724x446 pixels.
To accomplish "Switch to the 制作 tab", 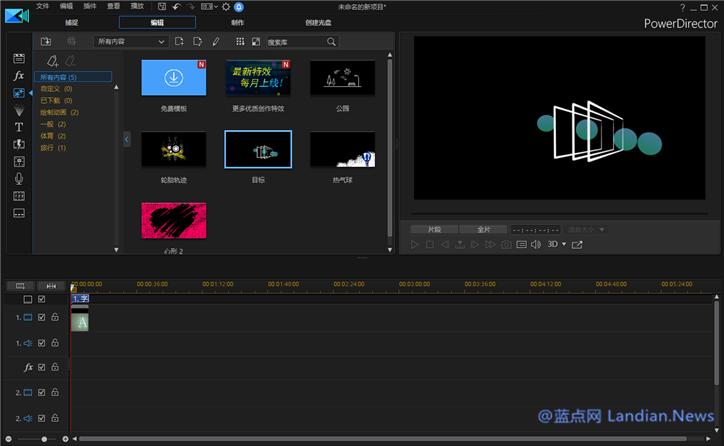I will point(237,21).
